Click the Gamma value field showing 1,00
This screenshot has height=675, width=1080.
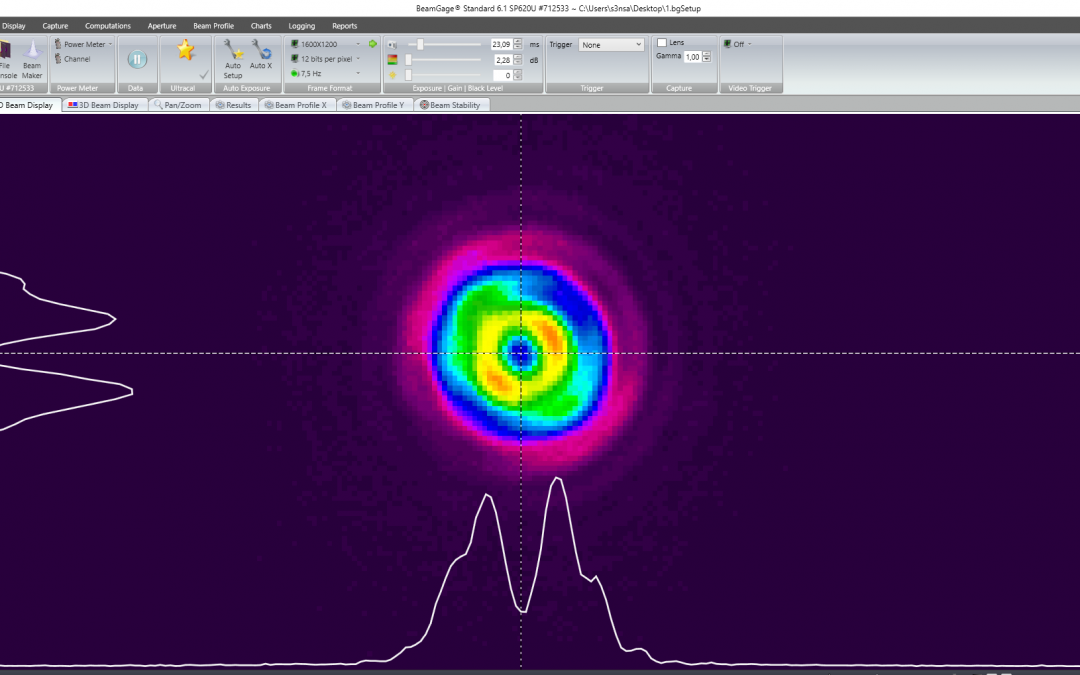(692, 57)
